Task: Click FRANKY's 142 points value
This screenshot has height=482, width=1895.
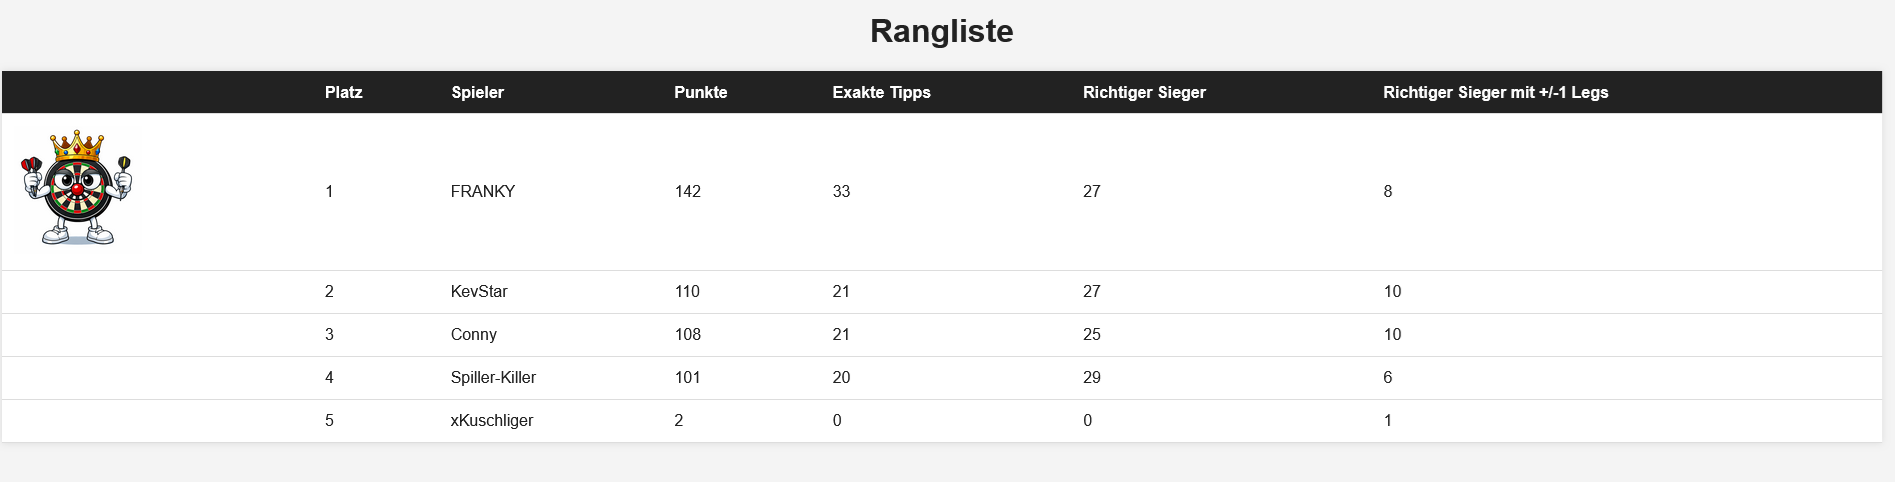Action: coord(687,191)
